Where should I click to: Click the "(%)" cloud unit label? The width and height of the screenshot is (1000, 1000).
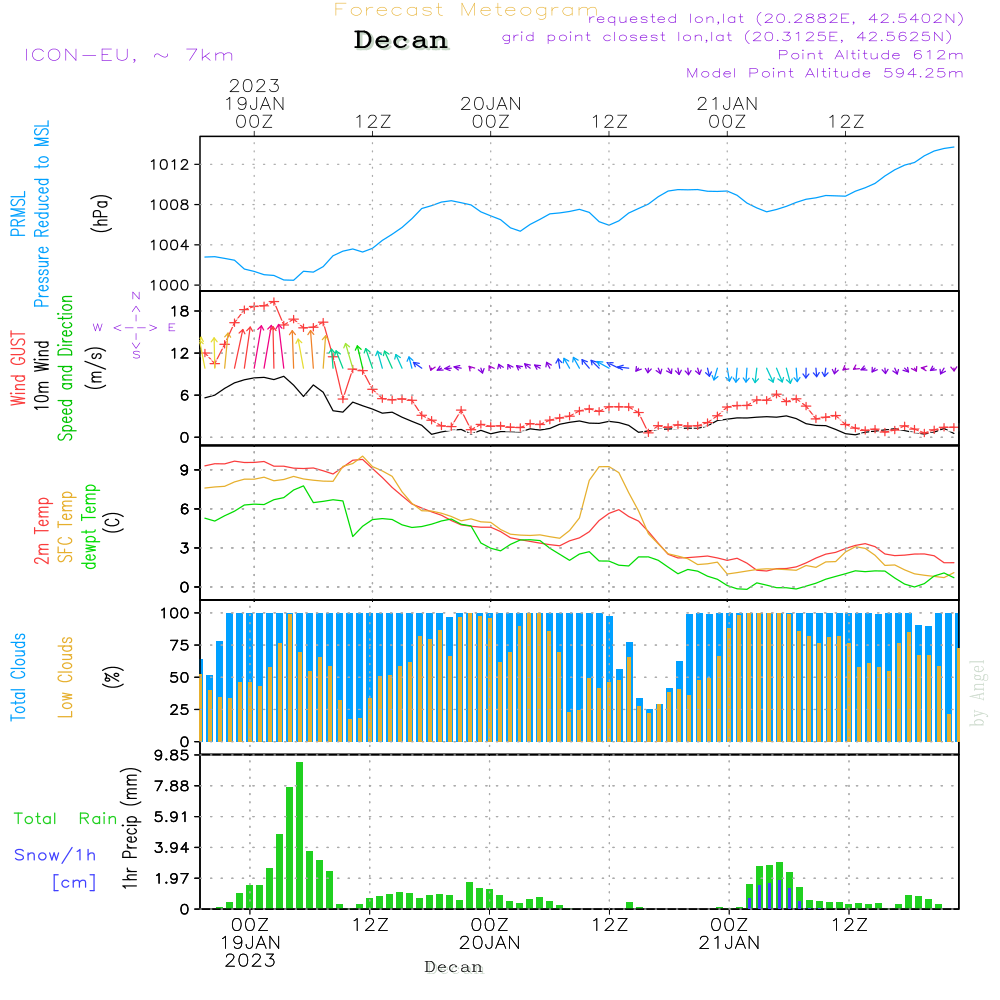click(x=112, y=677)
